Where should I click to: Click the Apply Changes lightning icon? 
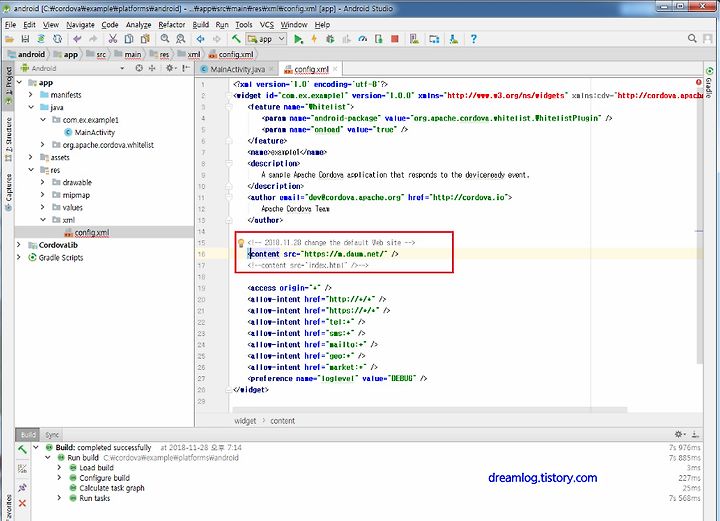314,39
